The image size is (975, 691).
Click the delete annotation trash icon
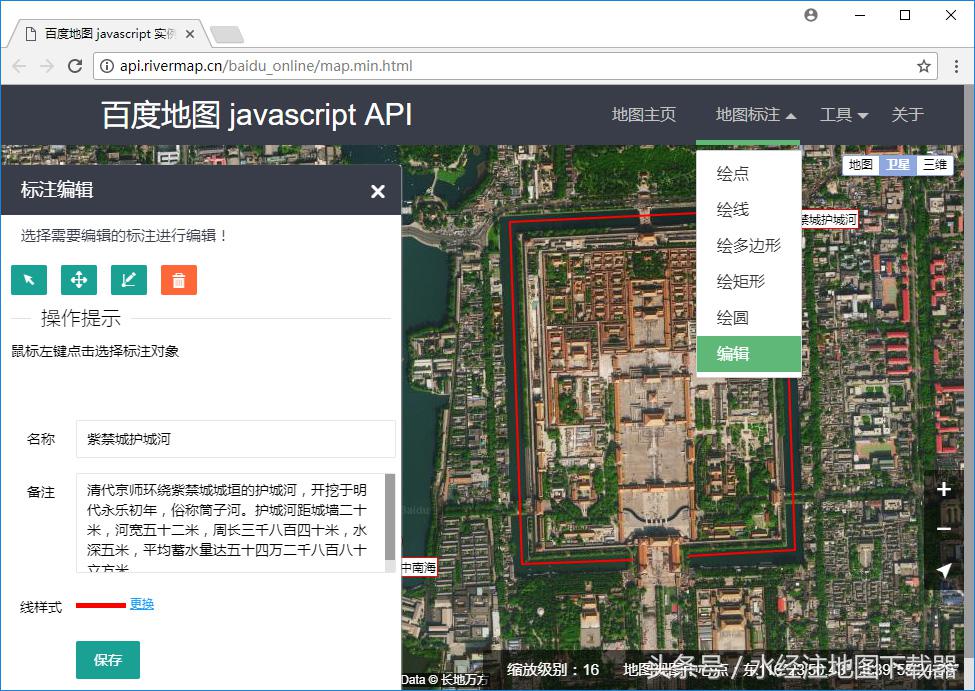tap(178, 280)
